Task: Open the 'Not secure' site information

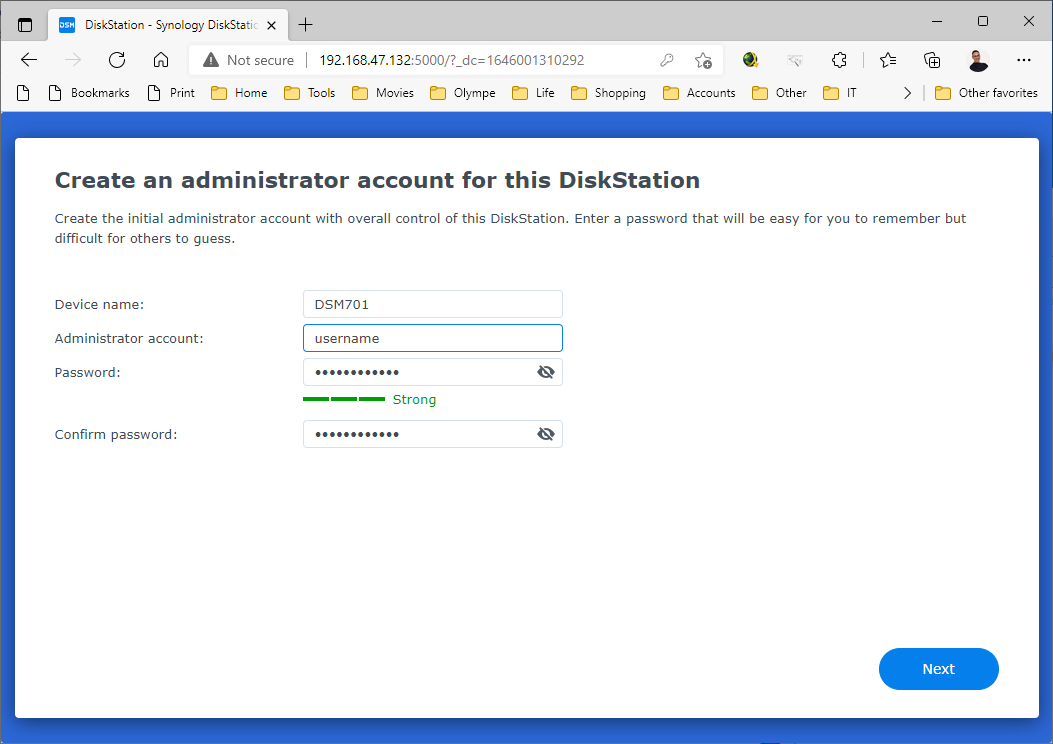Action: point(248,60)
